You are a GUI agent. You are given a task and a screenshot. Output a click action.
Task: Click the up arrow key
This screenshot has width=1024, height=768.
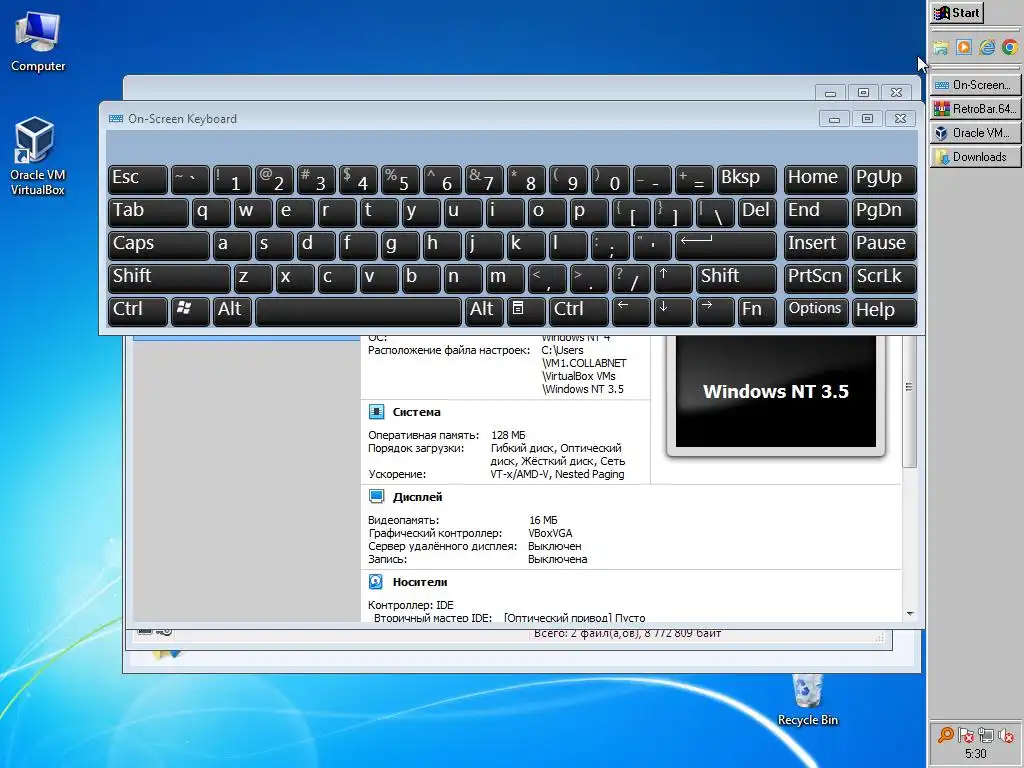pos(673,278)
